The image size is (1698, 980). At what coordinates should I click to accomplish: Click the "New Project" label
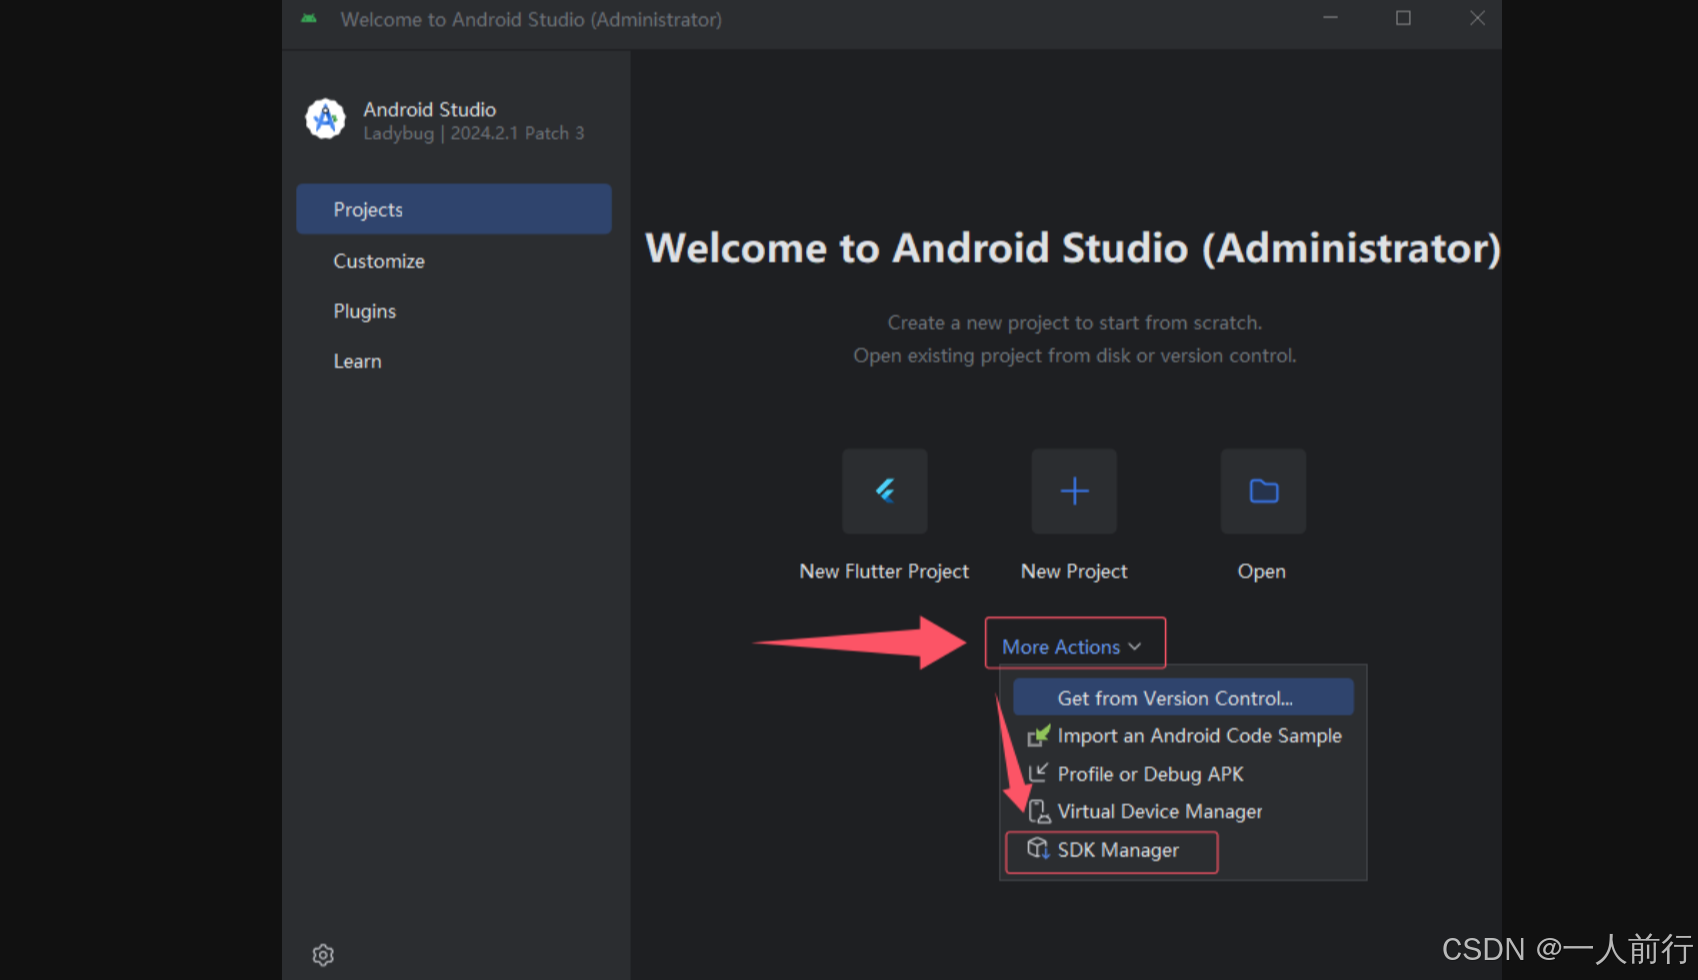click(x=1074, y=571)
